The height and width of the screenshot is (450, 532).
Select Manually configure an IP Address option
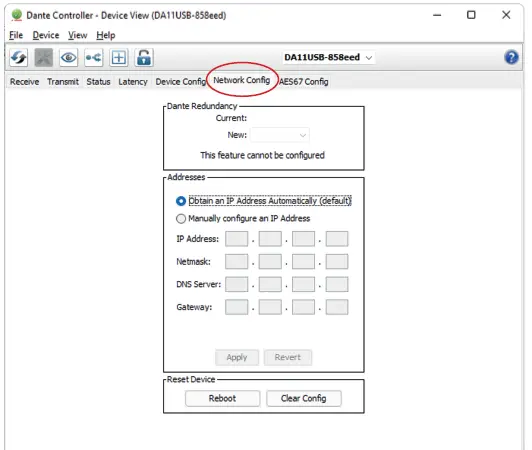tap(181, 219)
